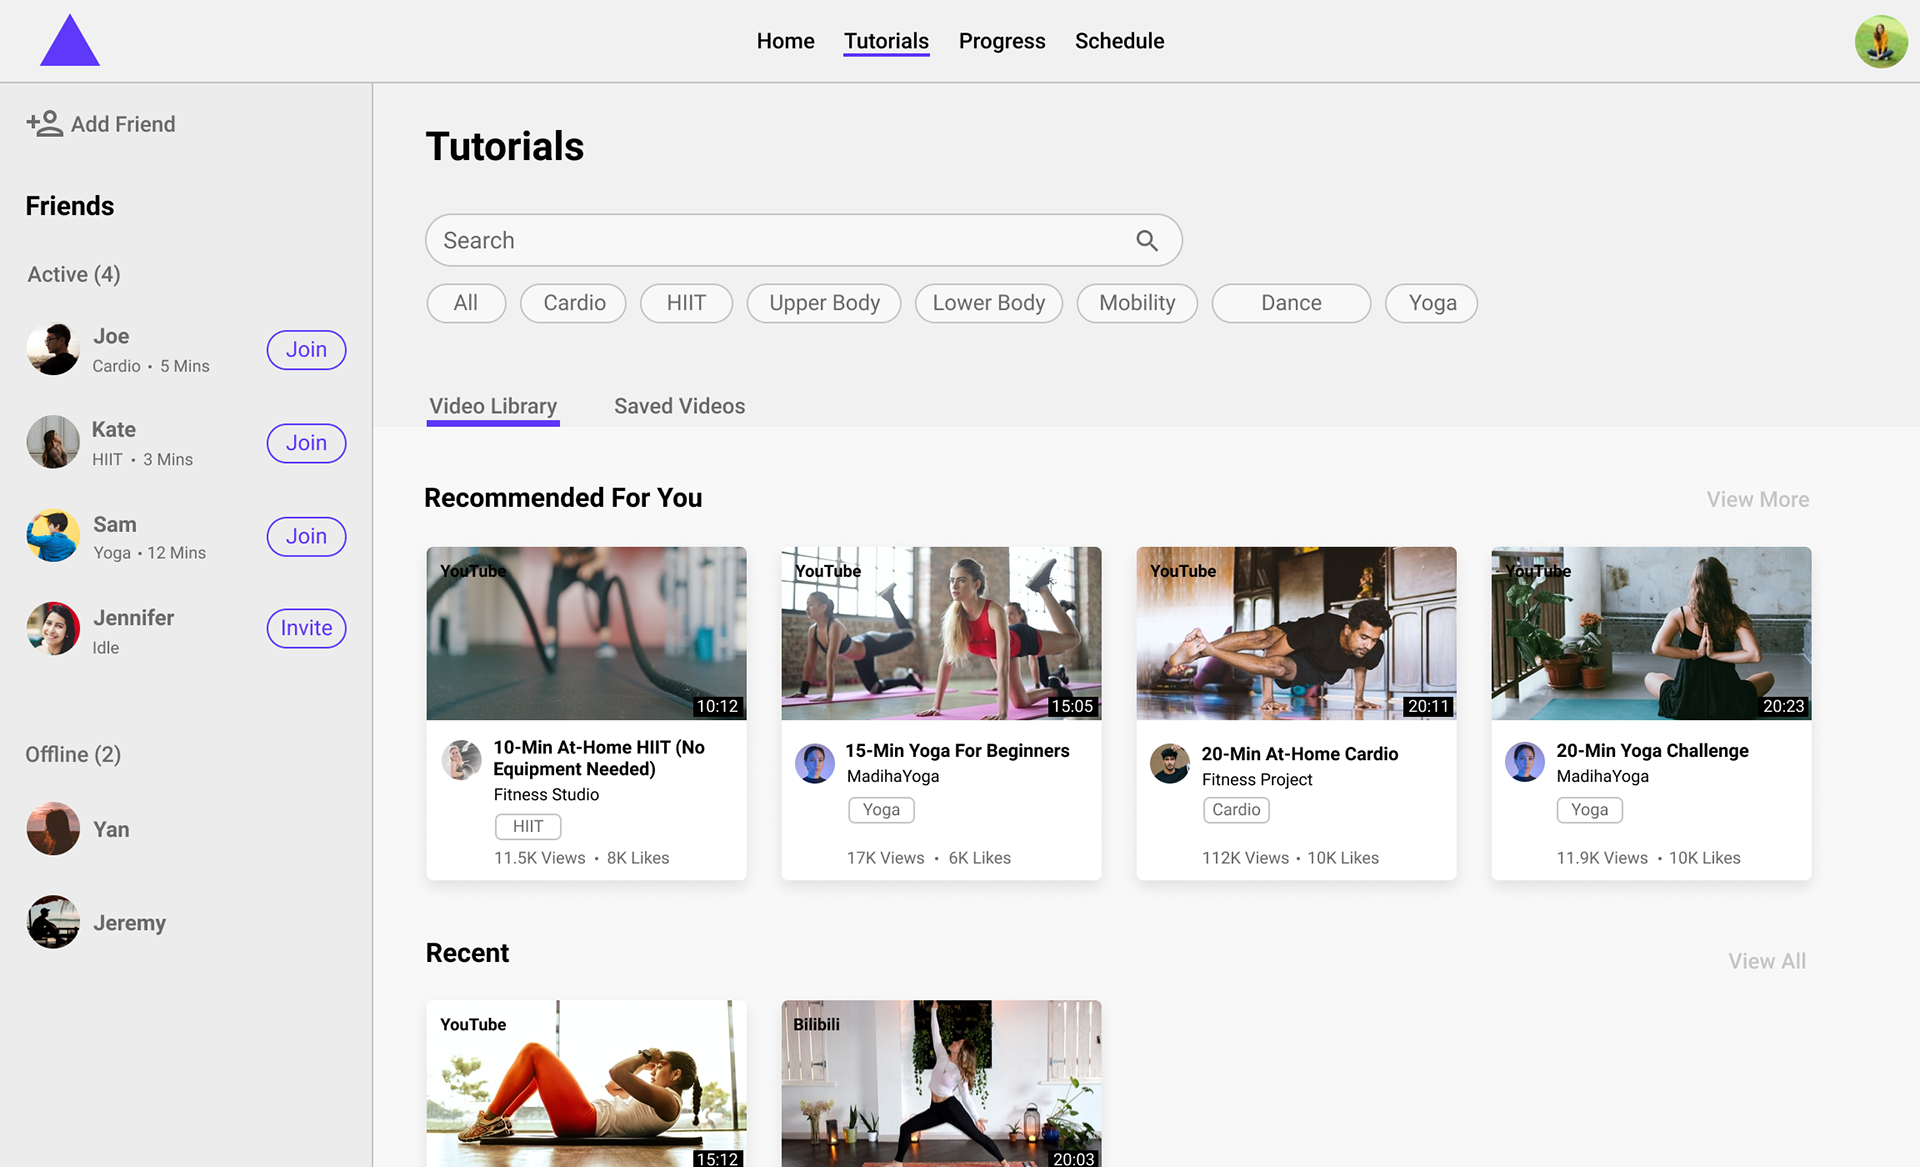
Task: Join Sam's Yoga session
Action: click(x=306, y=536)
